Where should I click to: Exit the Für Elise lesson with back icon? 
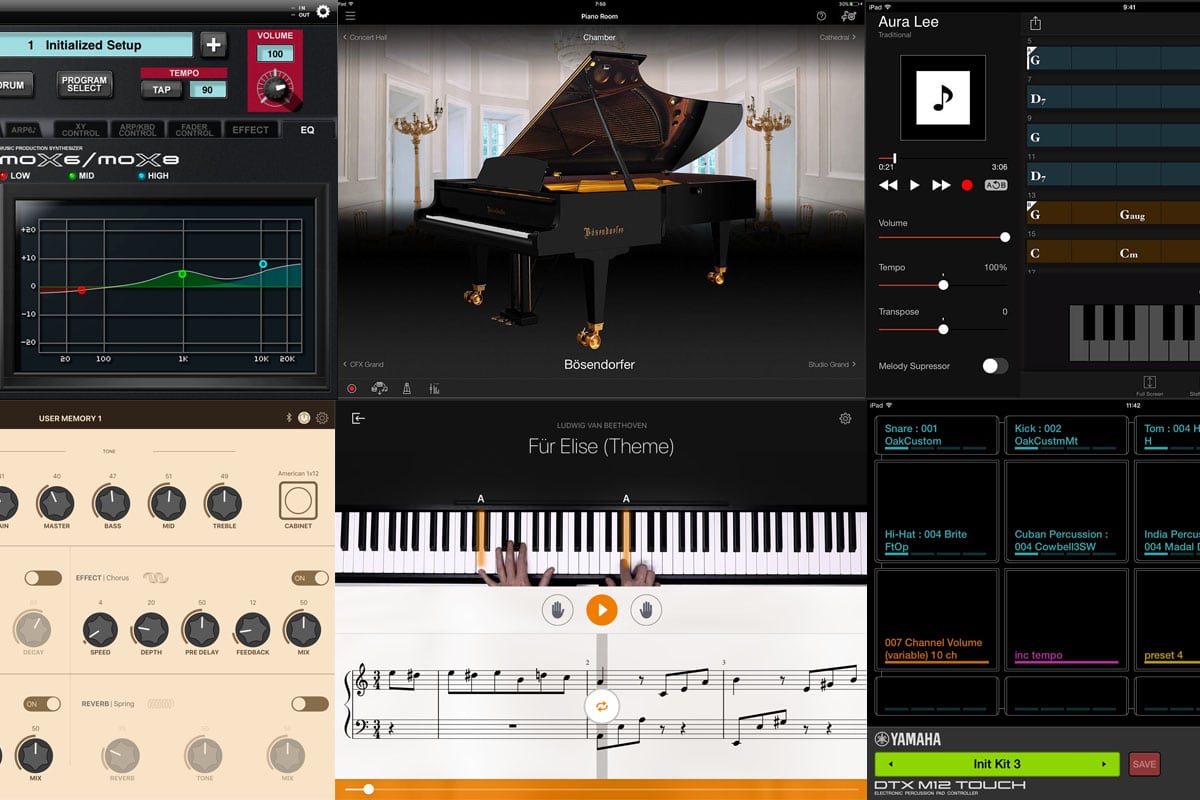[x=358, y=418]
